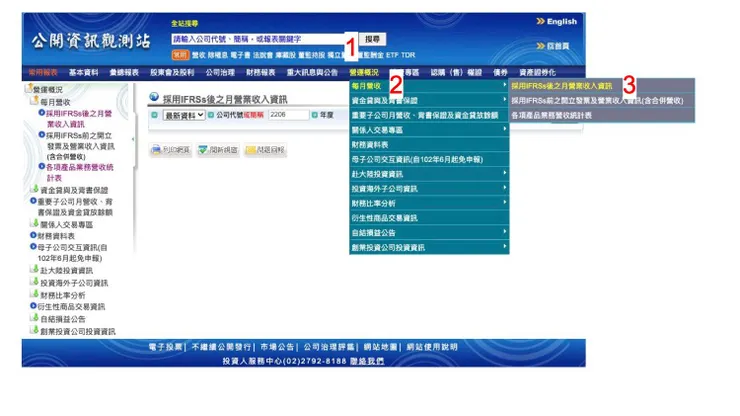This screenshot has height=416, width=740.
Task: Click folder icon of 投資海外子公司資訊 in sidebar
Action: coord(34,281)
